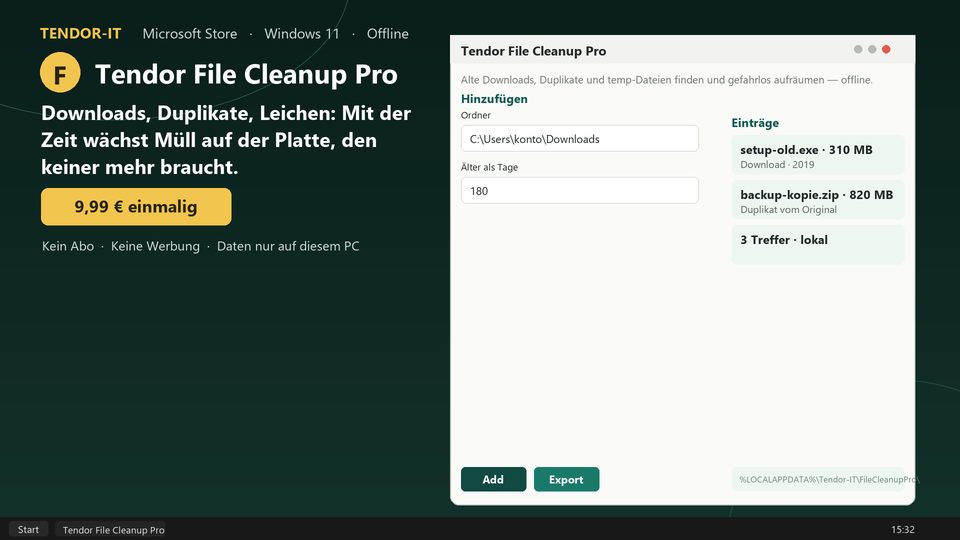Click the 15:32 taskbar clock
Image resolution: width=960 pixels, height=540 pixels.
point(902,530)
